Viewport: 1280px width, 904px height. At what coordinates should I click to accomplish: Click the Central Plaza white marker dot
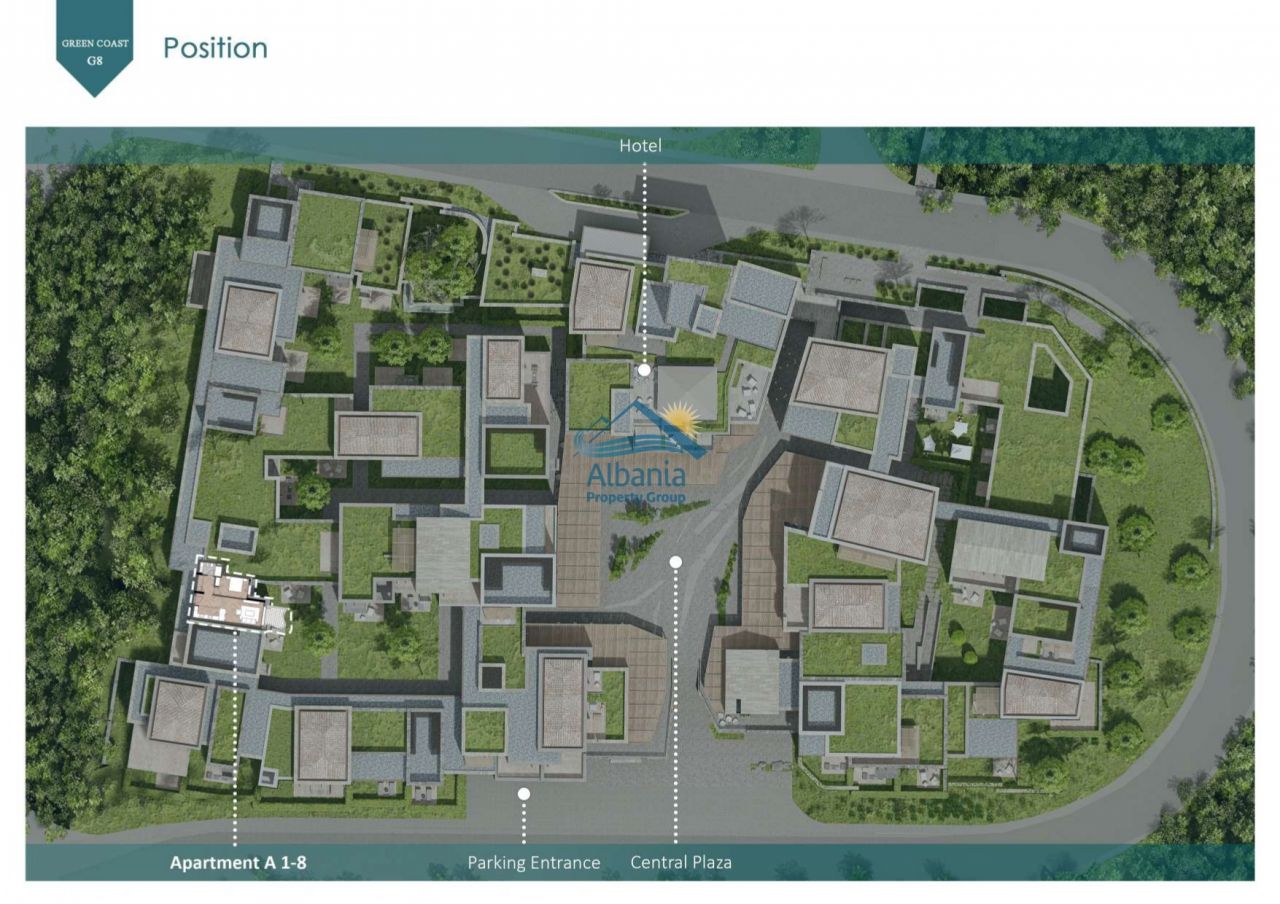click(x=676, y=562)
